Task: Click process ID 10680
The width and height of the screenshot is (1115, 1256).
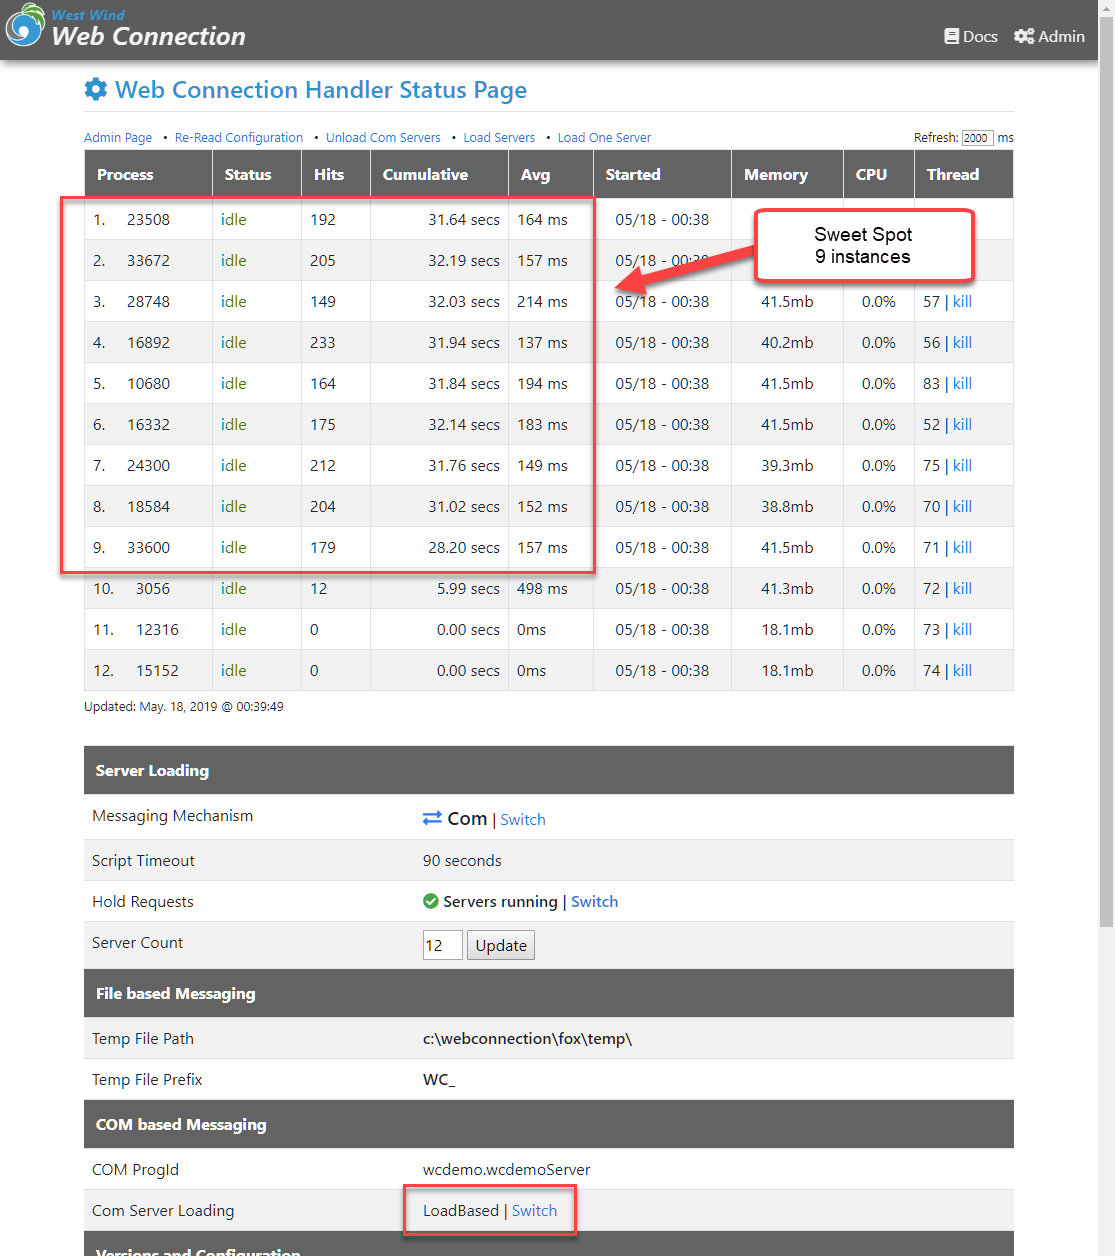Action: pyautogui.click(x=148, y=383)
